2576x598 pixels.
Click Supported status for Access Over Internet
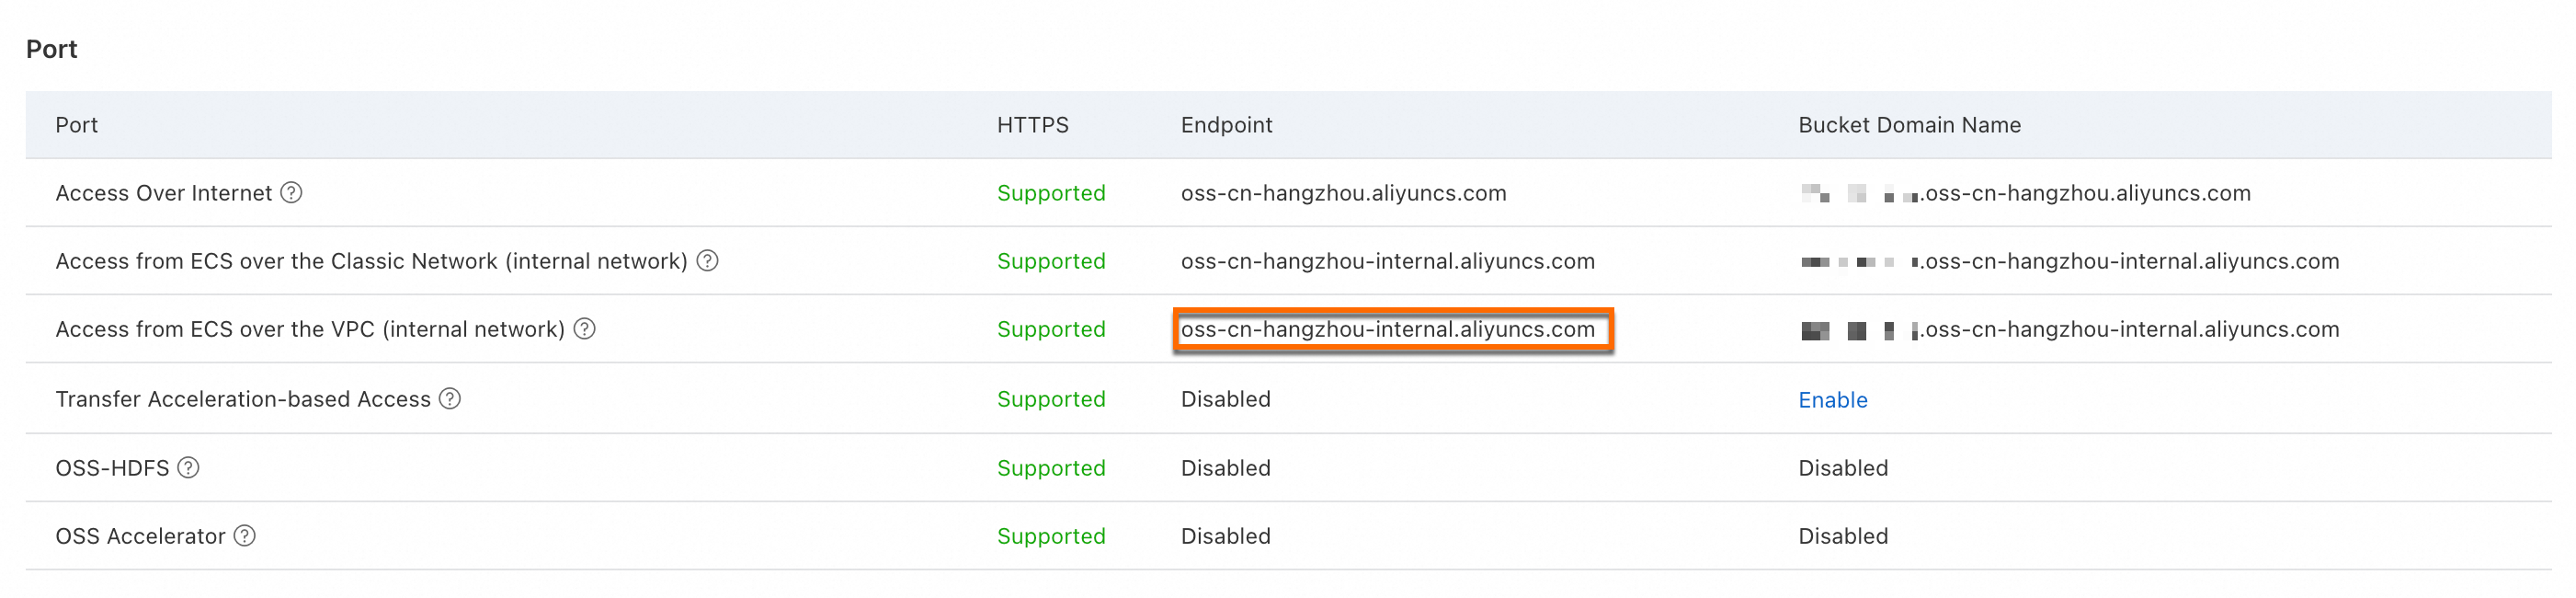pyautogui.click(x=1050, y=193)
